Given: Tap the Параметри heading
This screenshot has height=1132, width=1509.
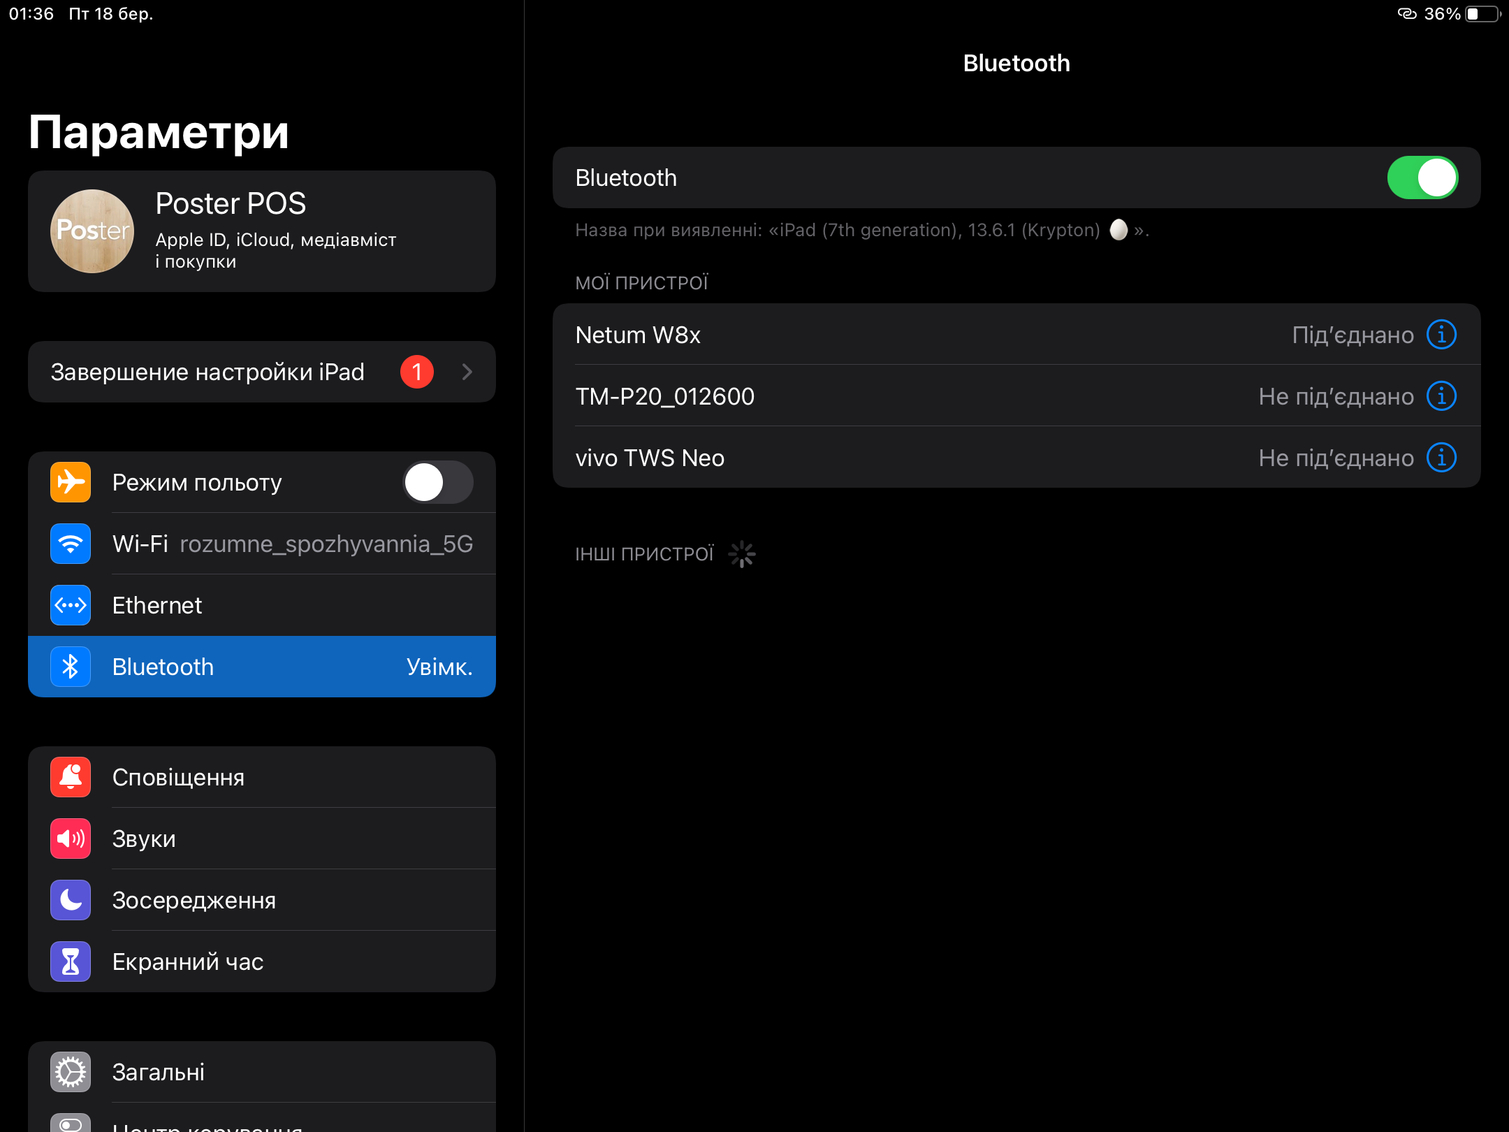Looking at the screenshot, I should pos(159,132).
